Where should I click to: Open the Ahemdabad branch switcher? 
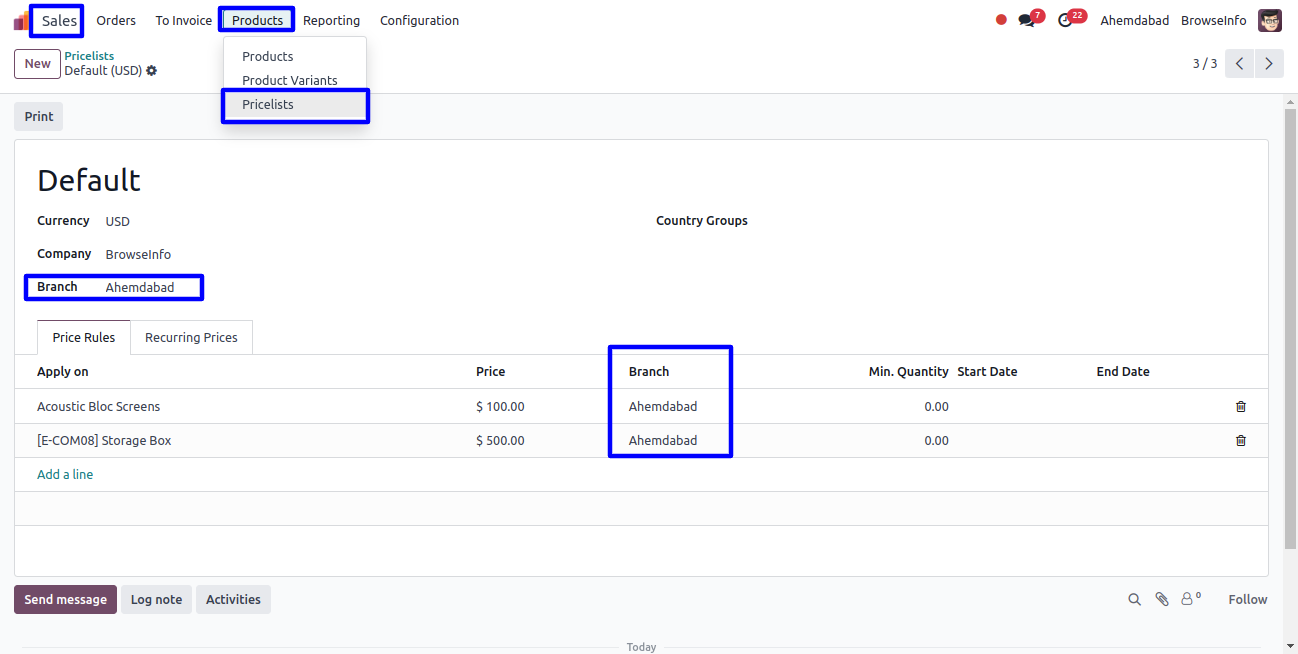click(1134, 21)
